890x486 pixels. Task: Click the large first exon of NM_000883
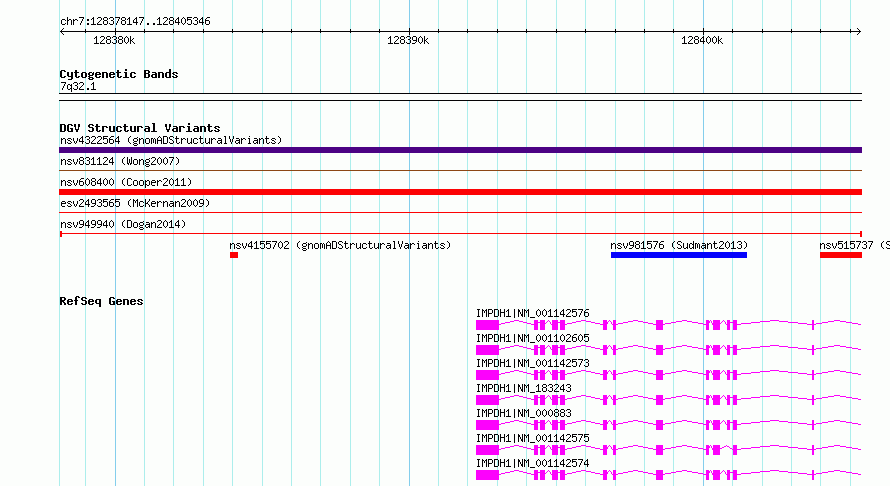pos(487,425)
